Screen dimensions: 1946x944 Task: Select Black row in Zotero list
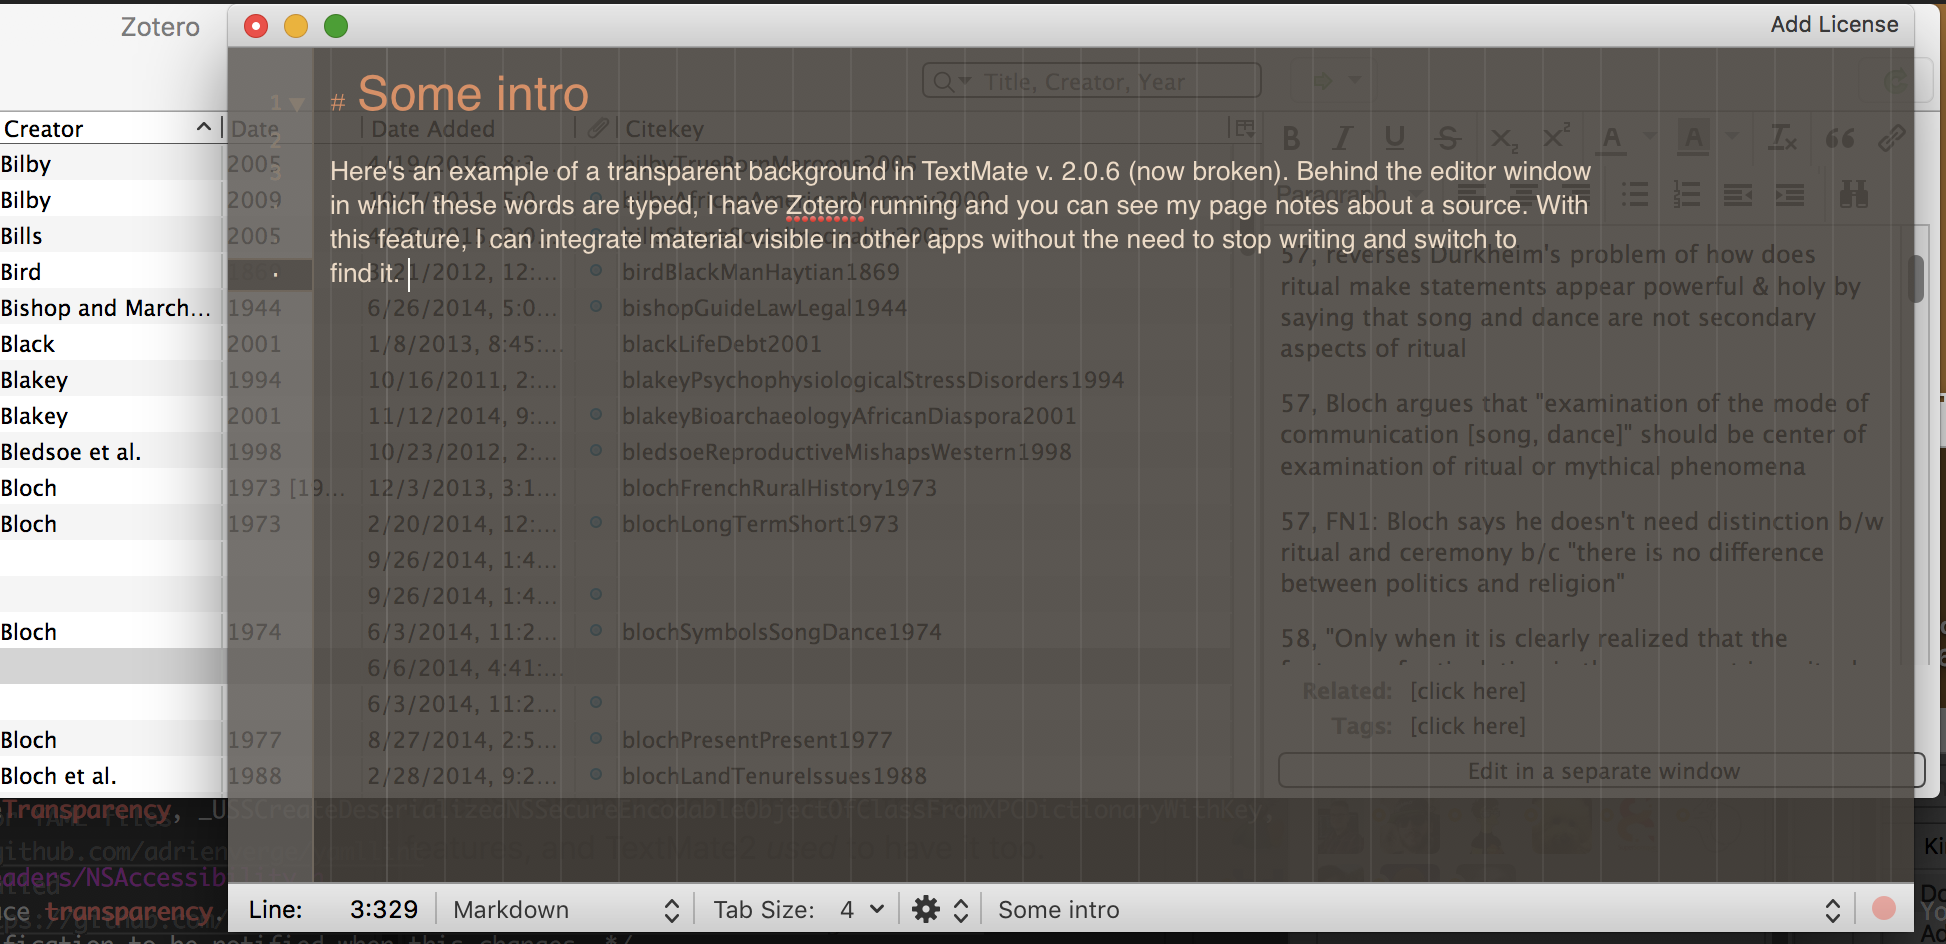click(110, 344)
